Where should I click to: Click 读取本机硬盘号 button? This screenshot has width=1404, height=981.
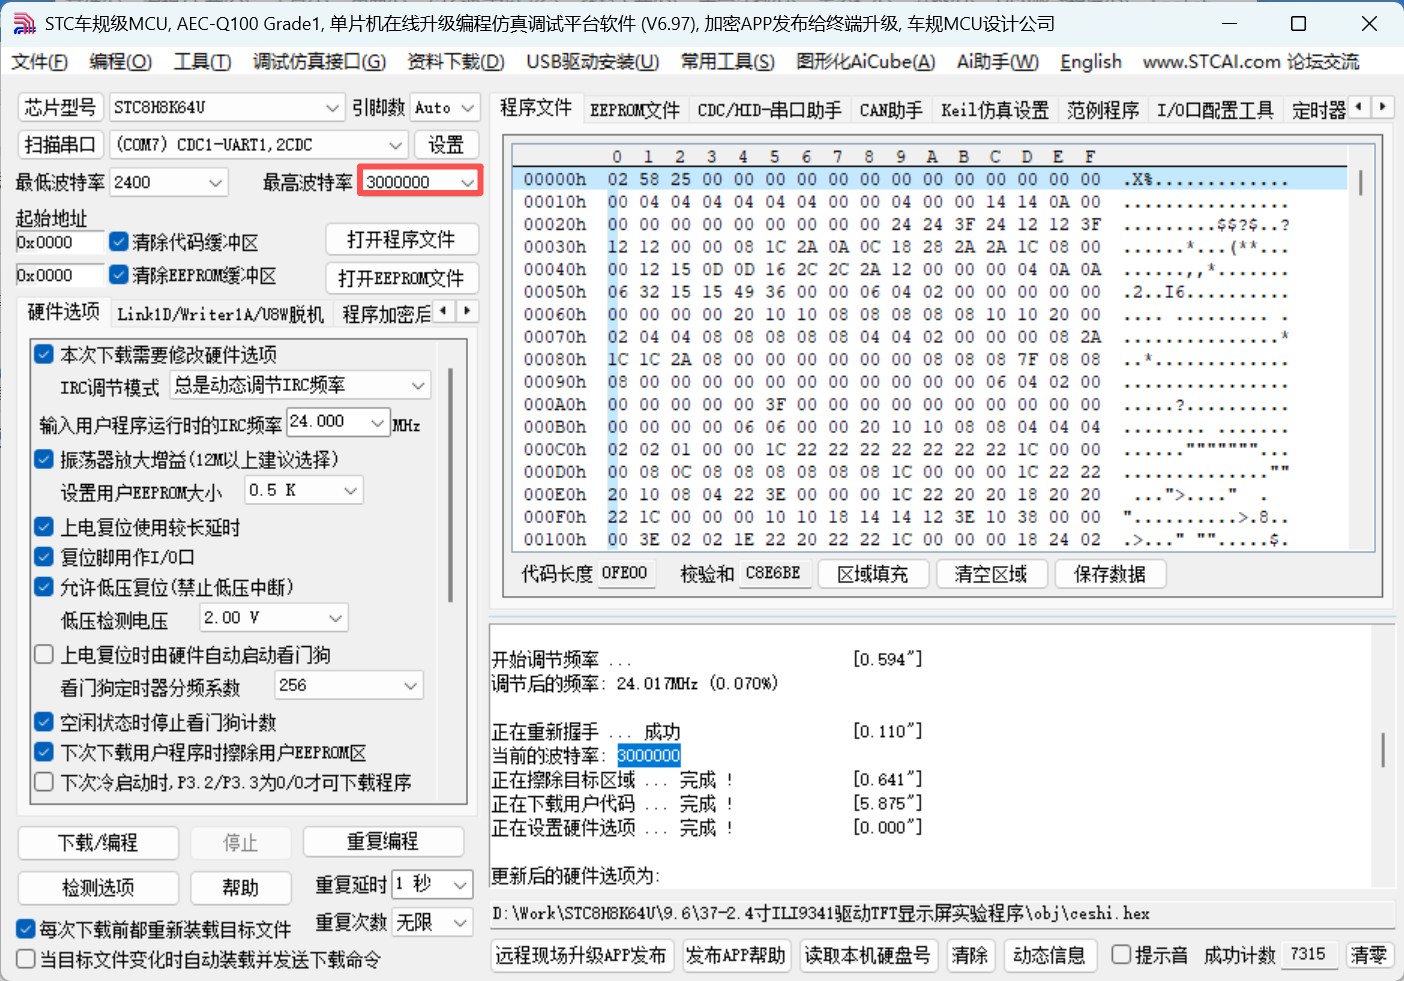pyautogui.click(x=868, y=955)
